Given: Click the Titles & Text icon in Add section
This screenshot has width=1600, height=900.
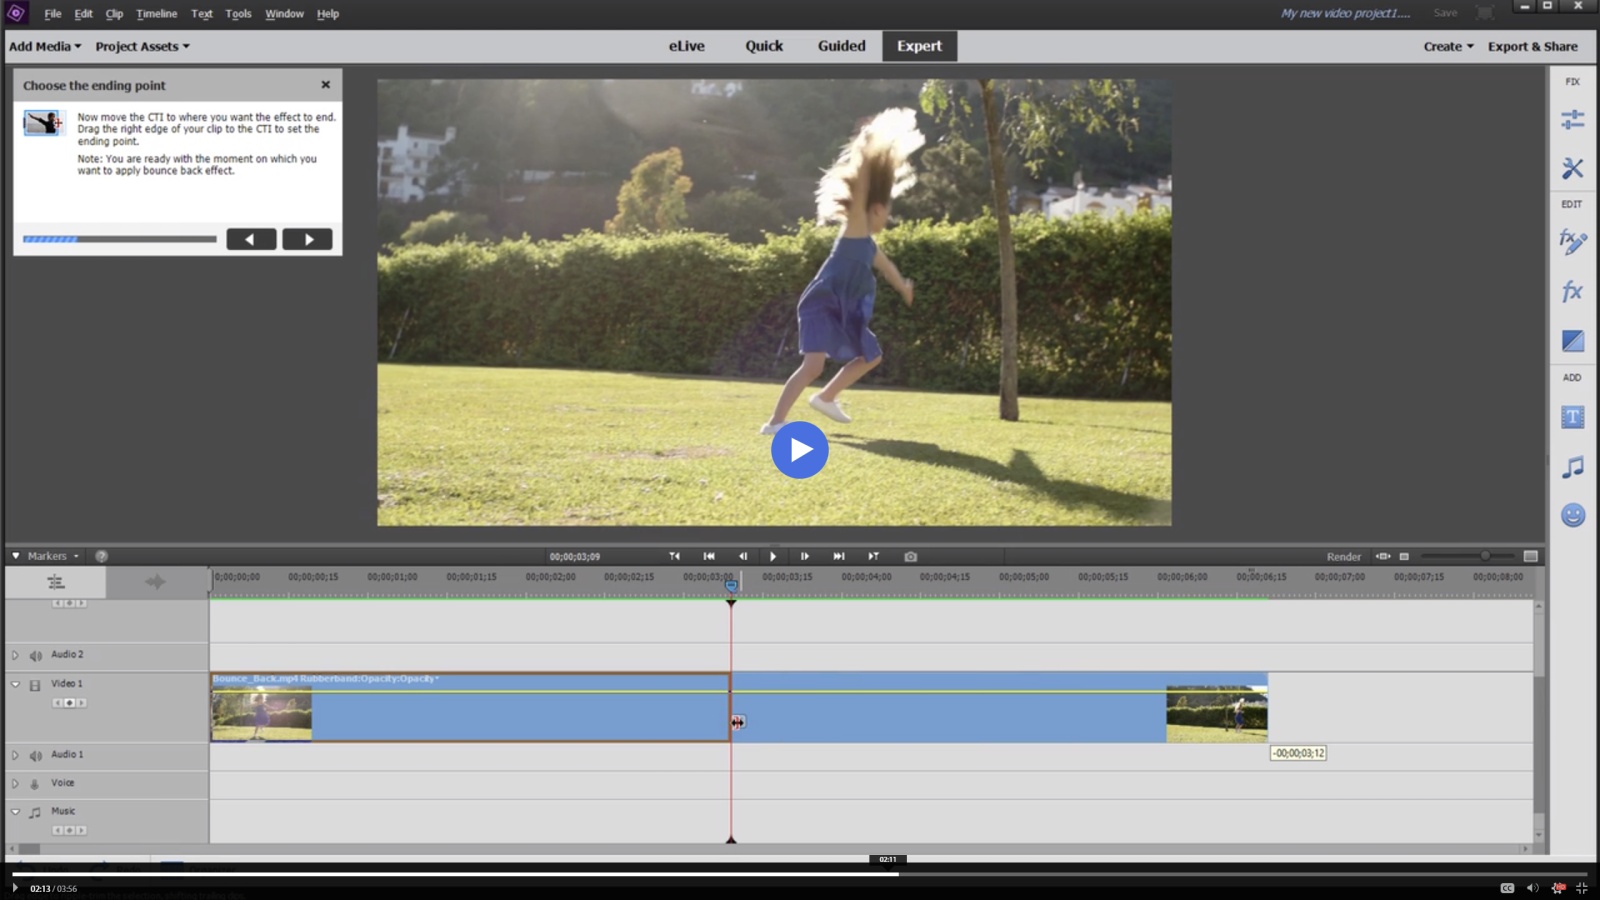Looking at the screenshot, I should point(1571,417).
